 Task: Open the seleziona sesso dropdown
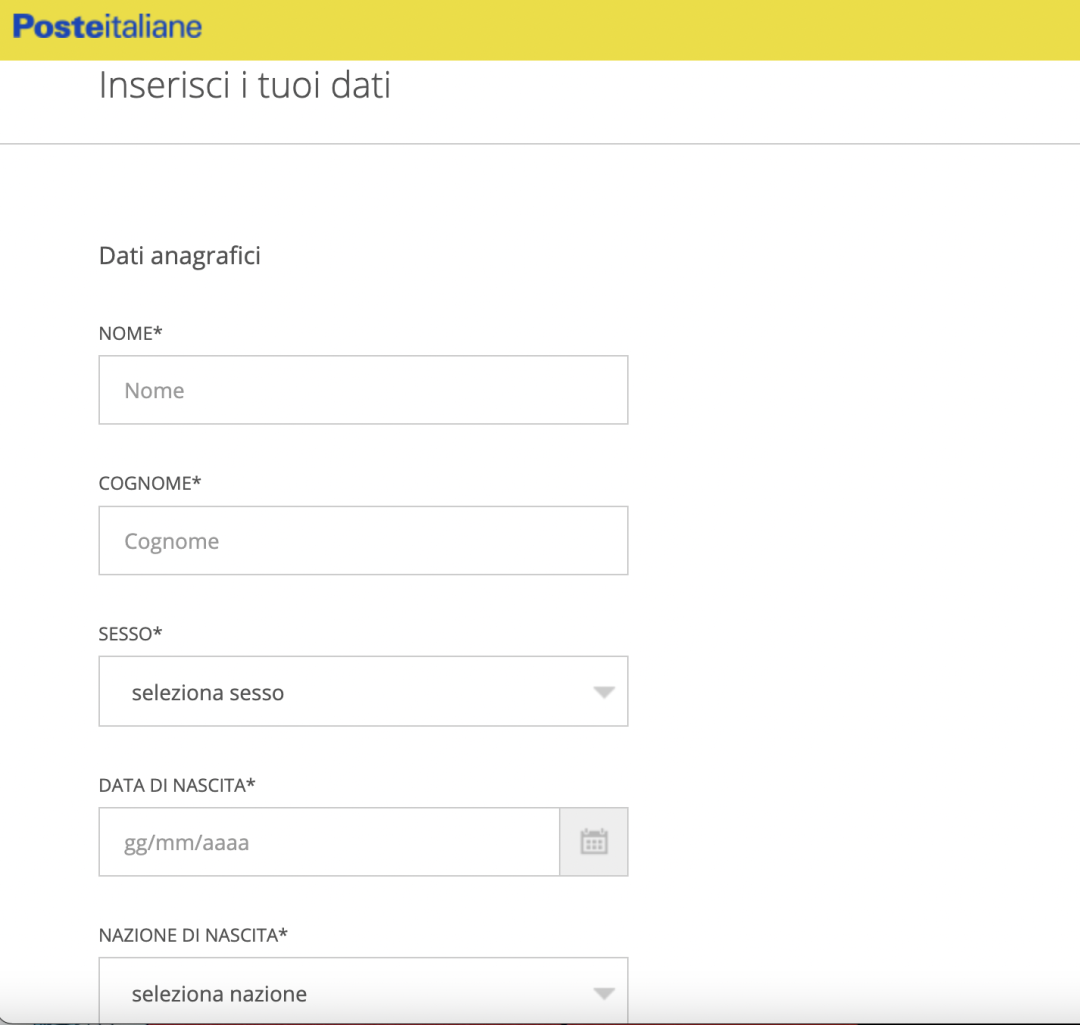click(x=363, y=691)
